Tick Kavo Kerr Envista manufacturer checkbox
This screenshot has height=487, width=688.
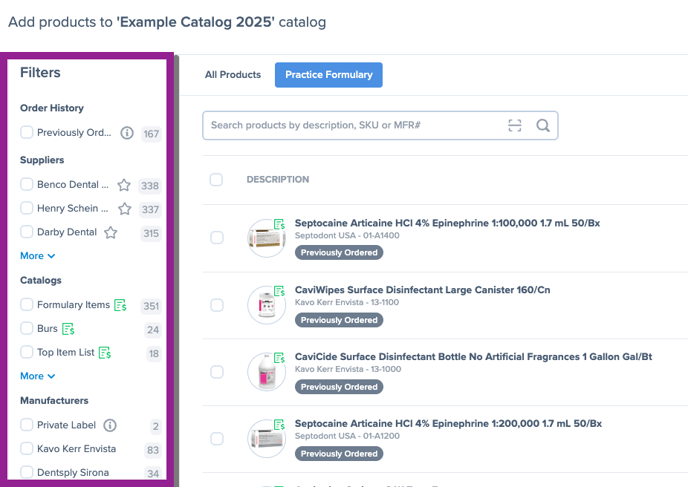click(x=27, y=448)
